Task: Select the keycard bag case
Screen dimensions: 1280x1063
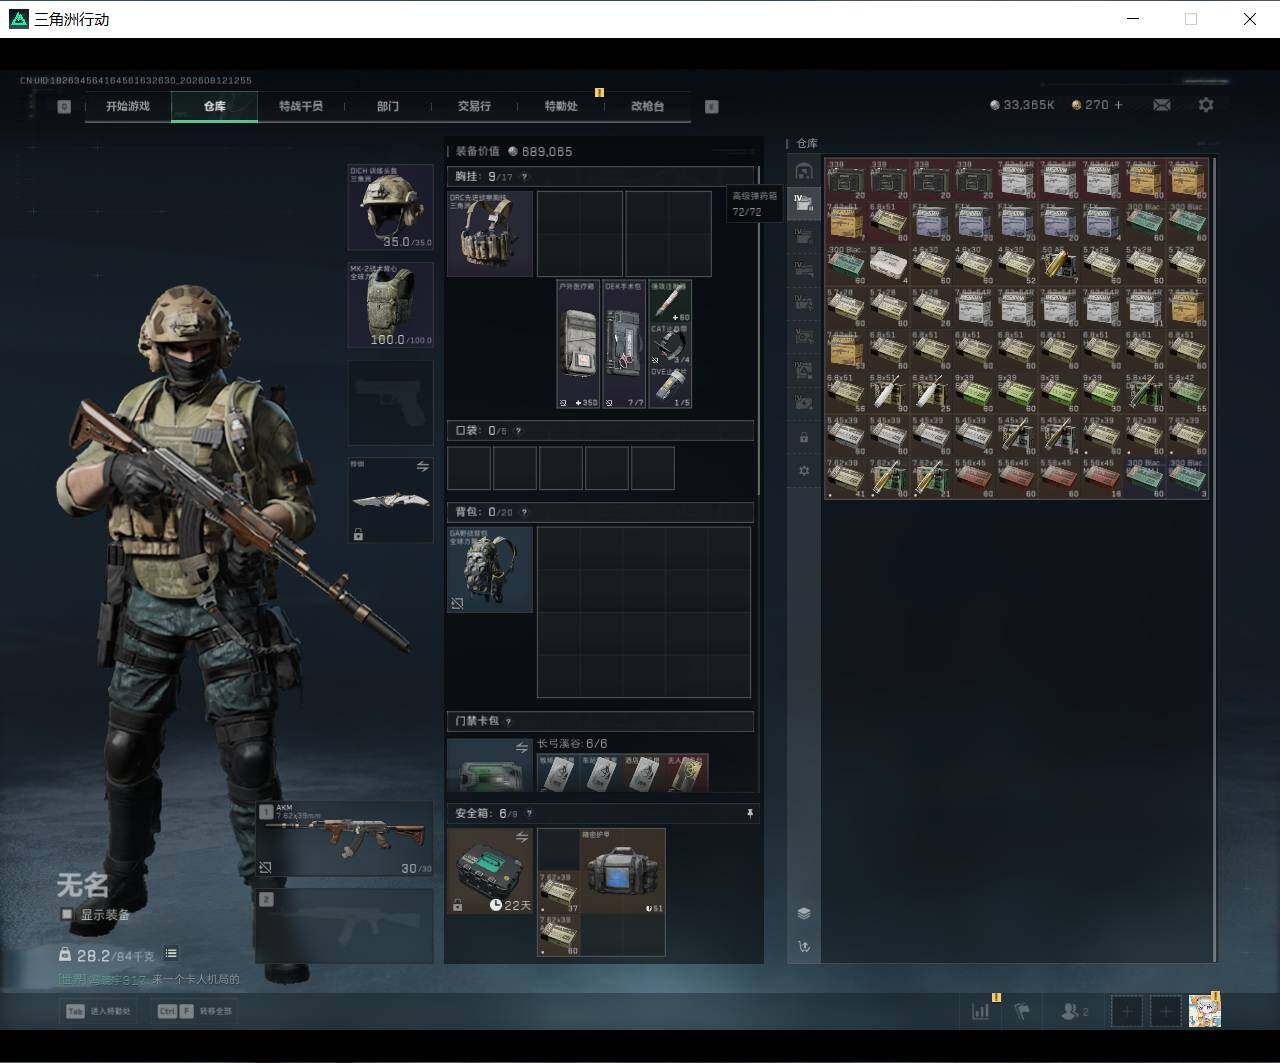Action: coord(490,766)
